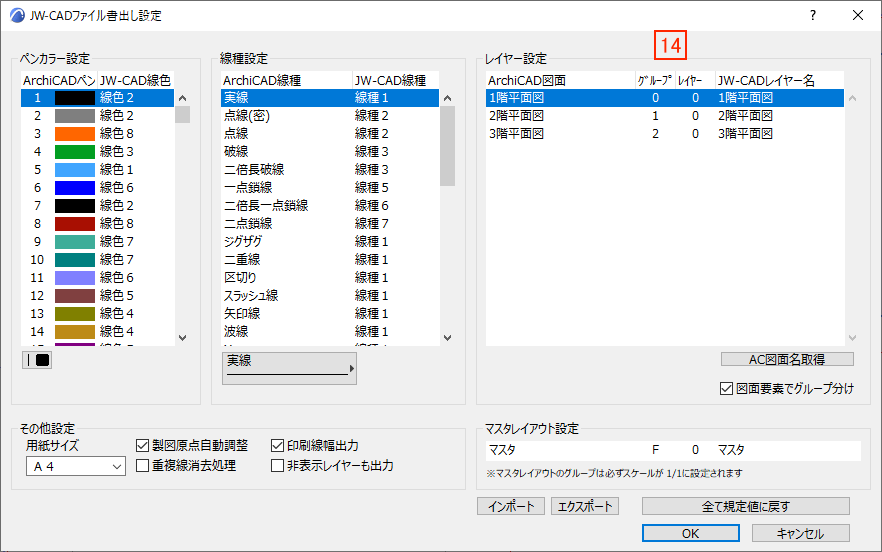Select the 二倍長破線 row
The width and height of the screenshot is (882, 552).
coord(330,170)
